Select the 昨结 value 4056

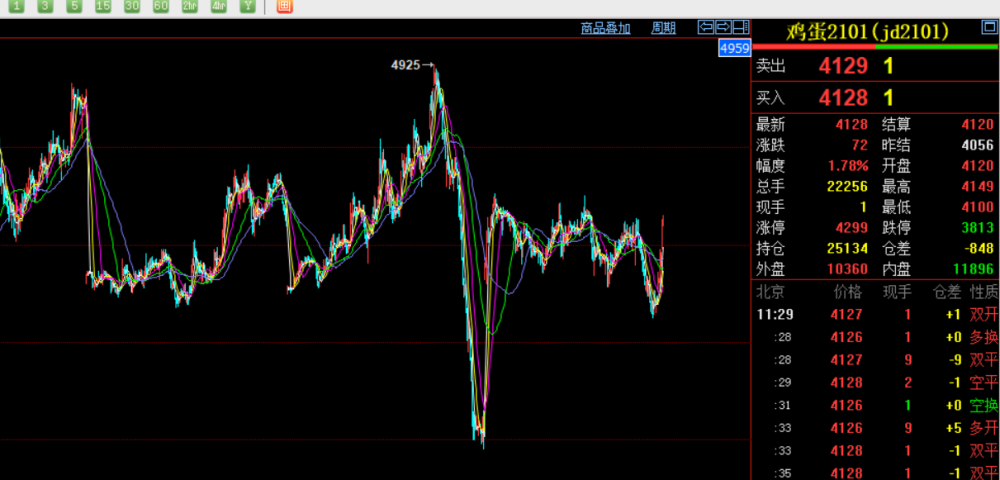point(978,145)
